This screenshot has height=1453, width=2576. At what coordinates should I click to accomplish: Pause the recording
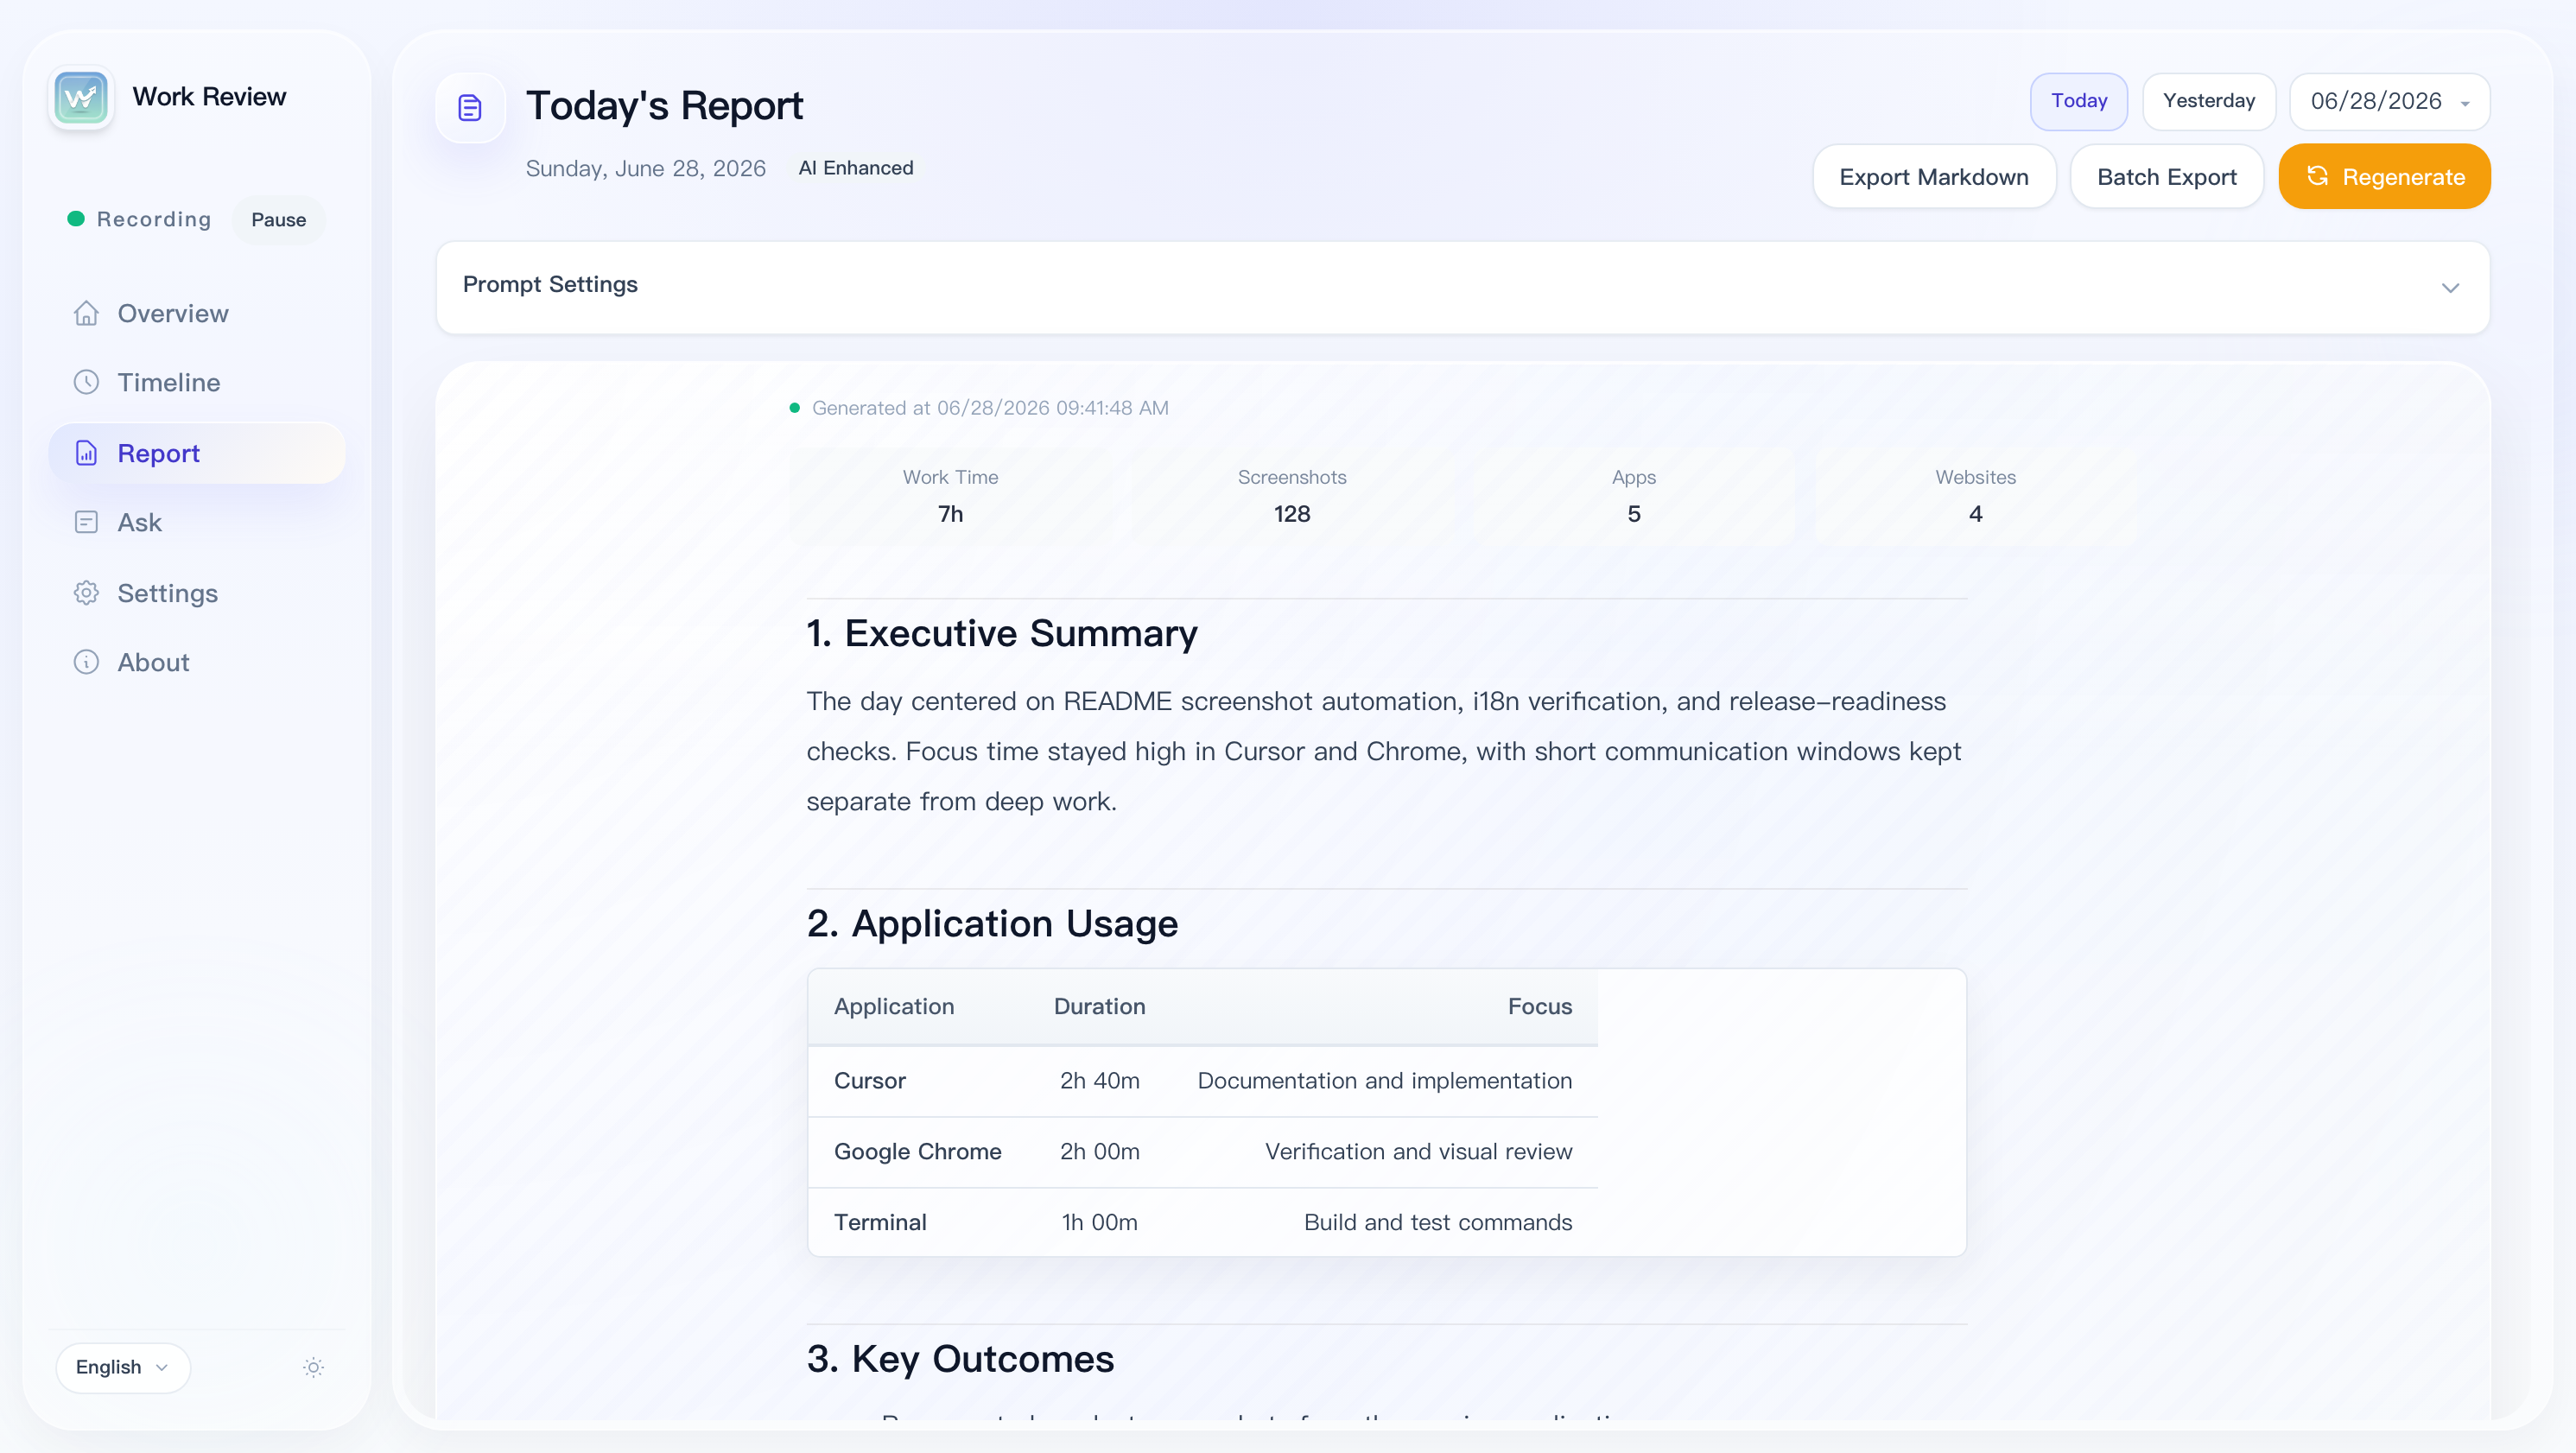click(x=278, y=220)
